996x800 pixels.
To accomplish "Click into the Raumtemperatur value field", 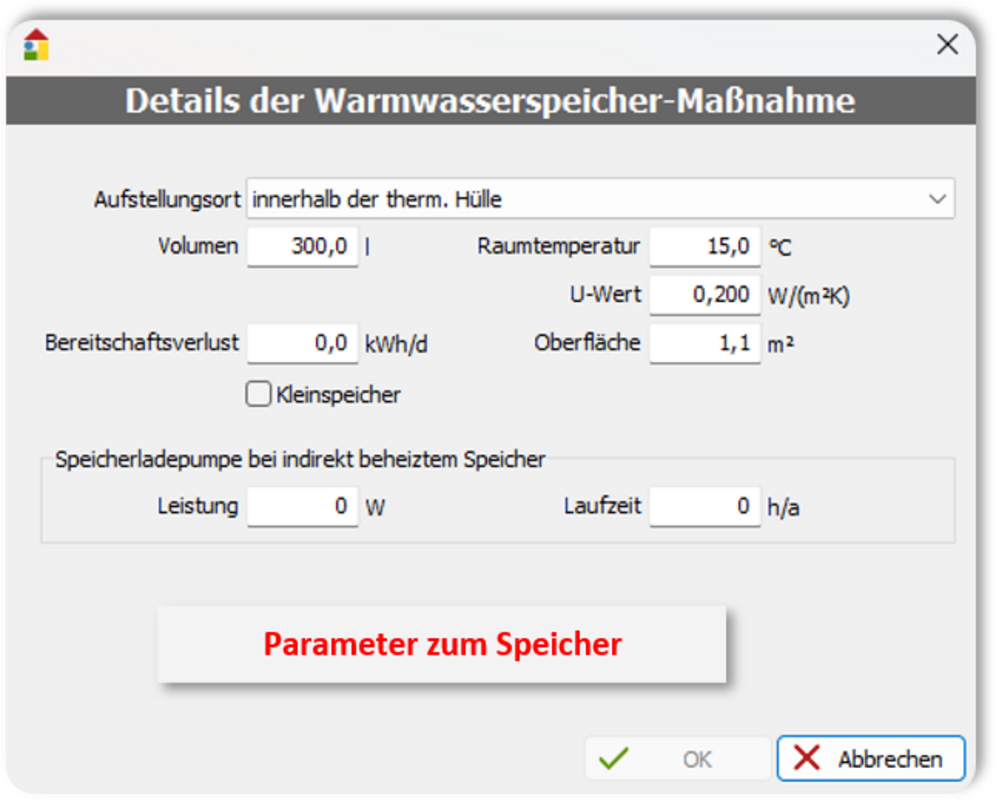I will click(705, 246).
